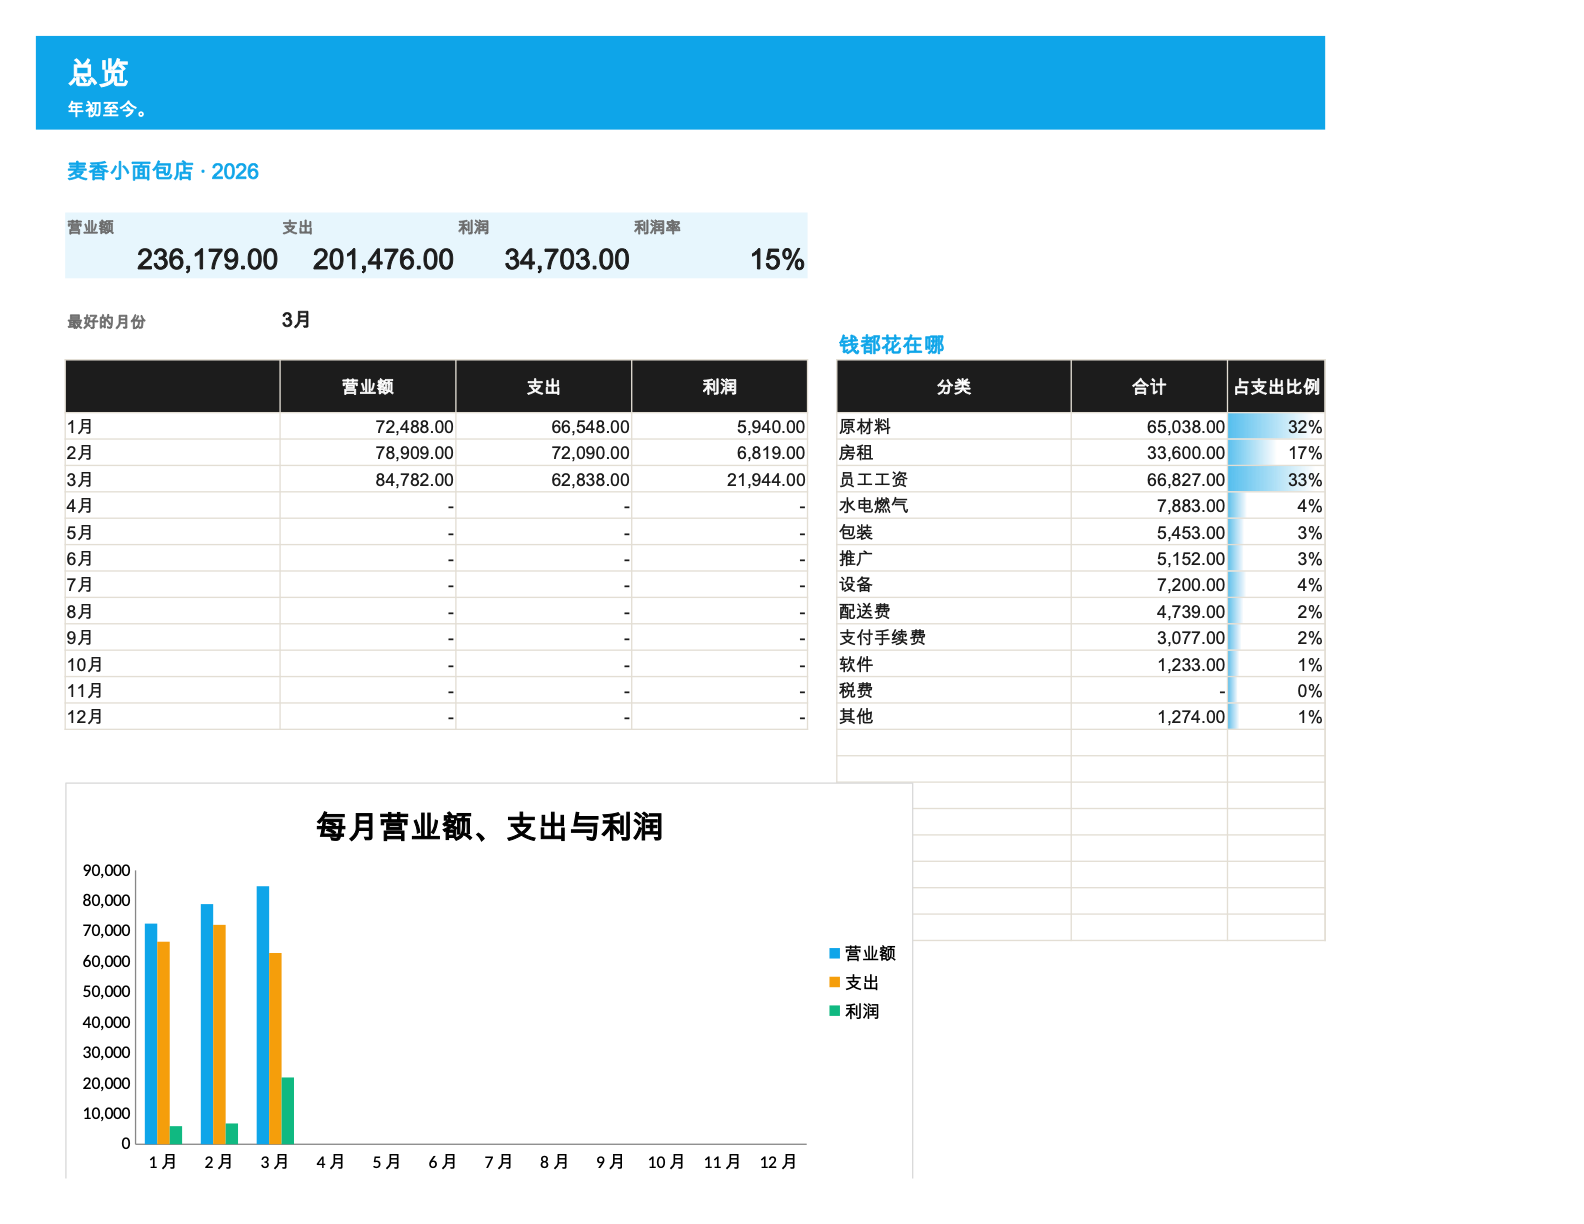
Task: Select the 员工工资 total 66,827.00
Action: coord(1149,480)
